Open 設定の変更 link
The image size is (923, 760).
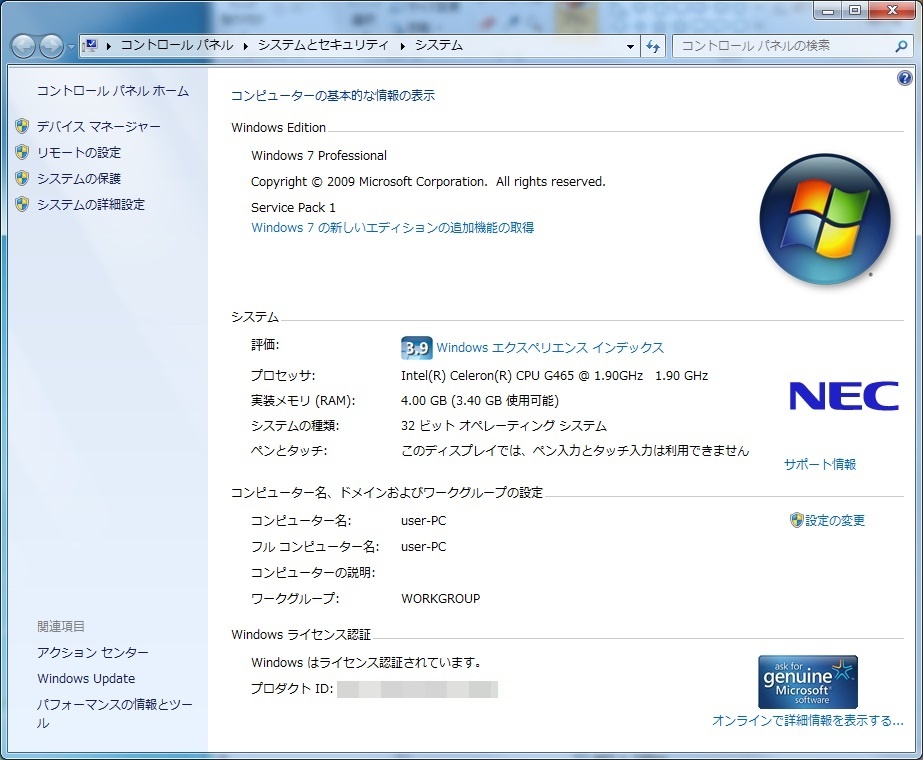[835, 520]
